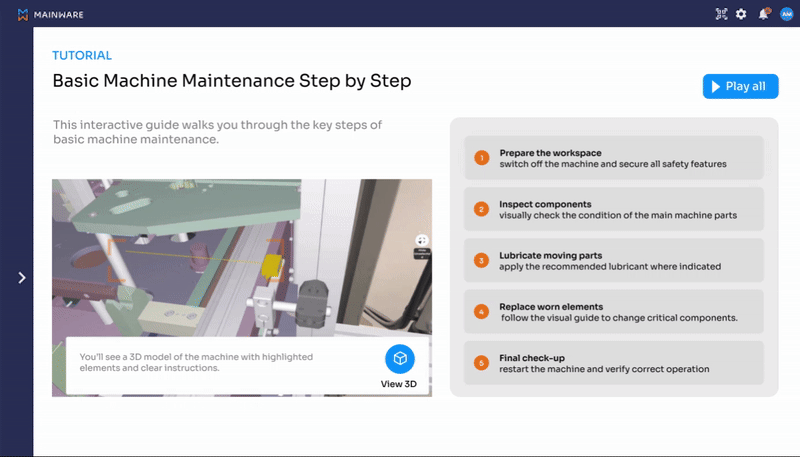
Task: Select step 5 Final check-up
Action: pyautogui.click(x=614, y=363)
